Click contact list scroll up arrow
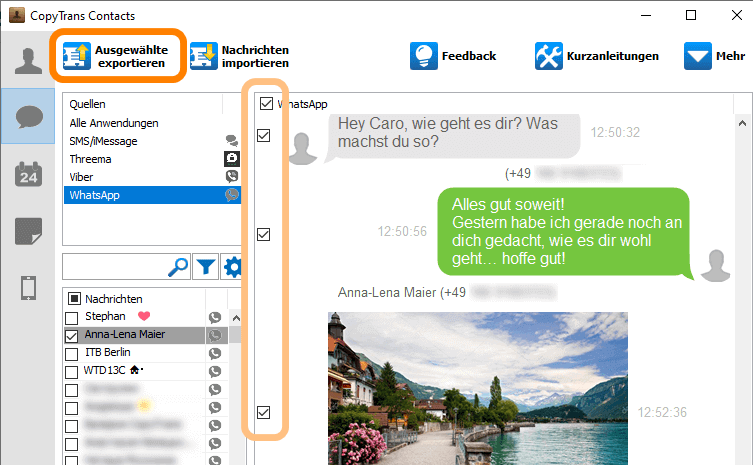The image size is (753, 465). pos(236,318)
